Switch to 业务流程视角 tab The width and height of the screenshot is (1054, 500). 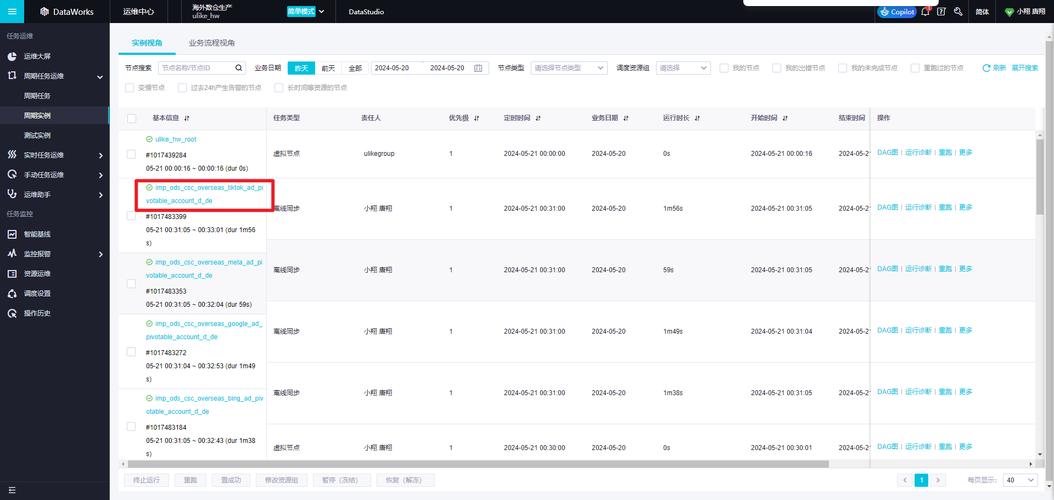212,43
